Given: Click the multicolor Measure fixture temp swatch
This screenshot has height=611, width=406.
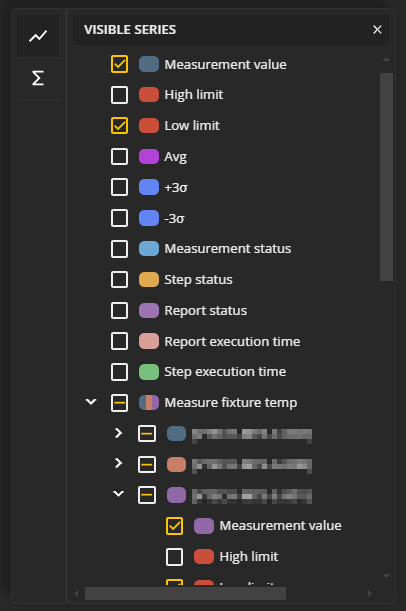Looking at the screenshot, I should [x=149, y=403].
